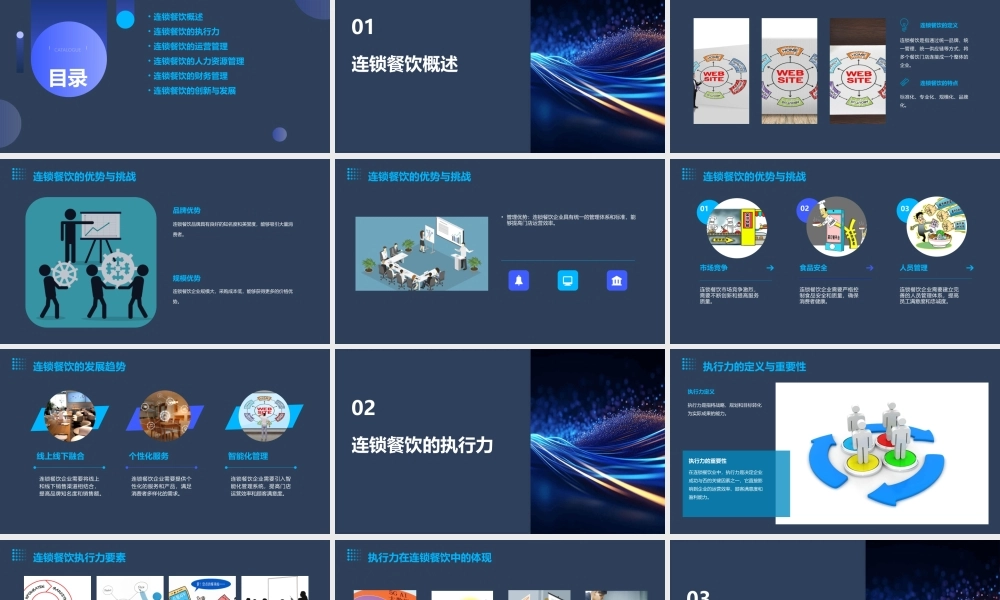1000x600 pixels.
Task: Click the monitor icon beside the bell icon
Action: 568,281
